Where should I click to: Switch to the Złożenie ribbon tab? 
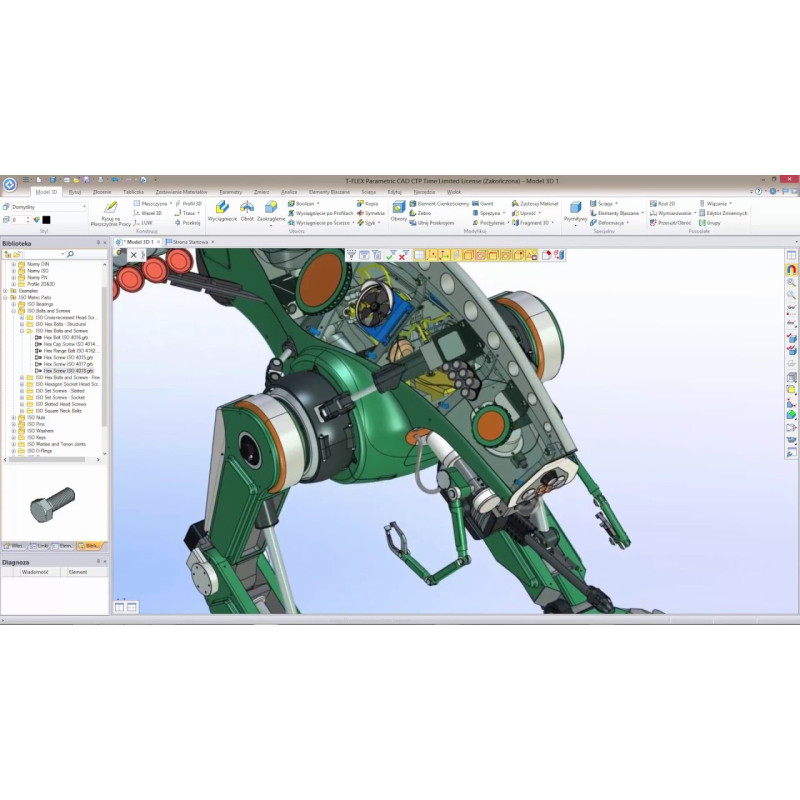coord(102,191)
